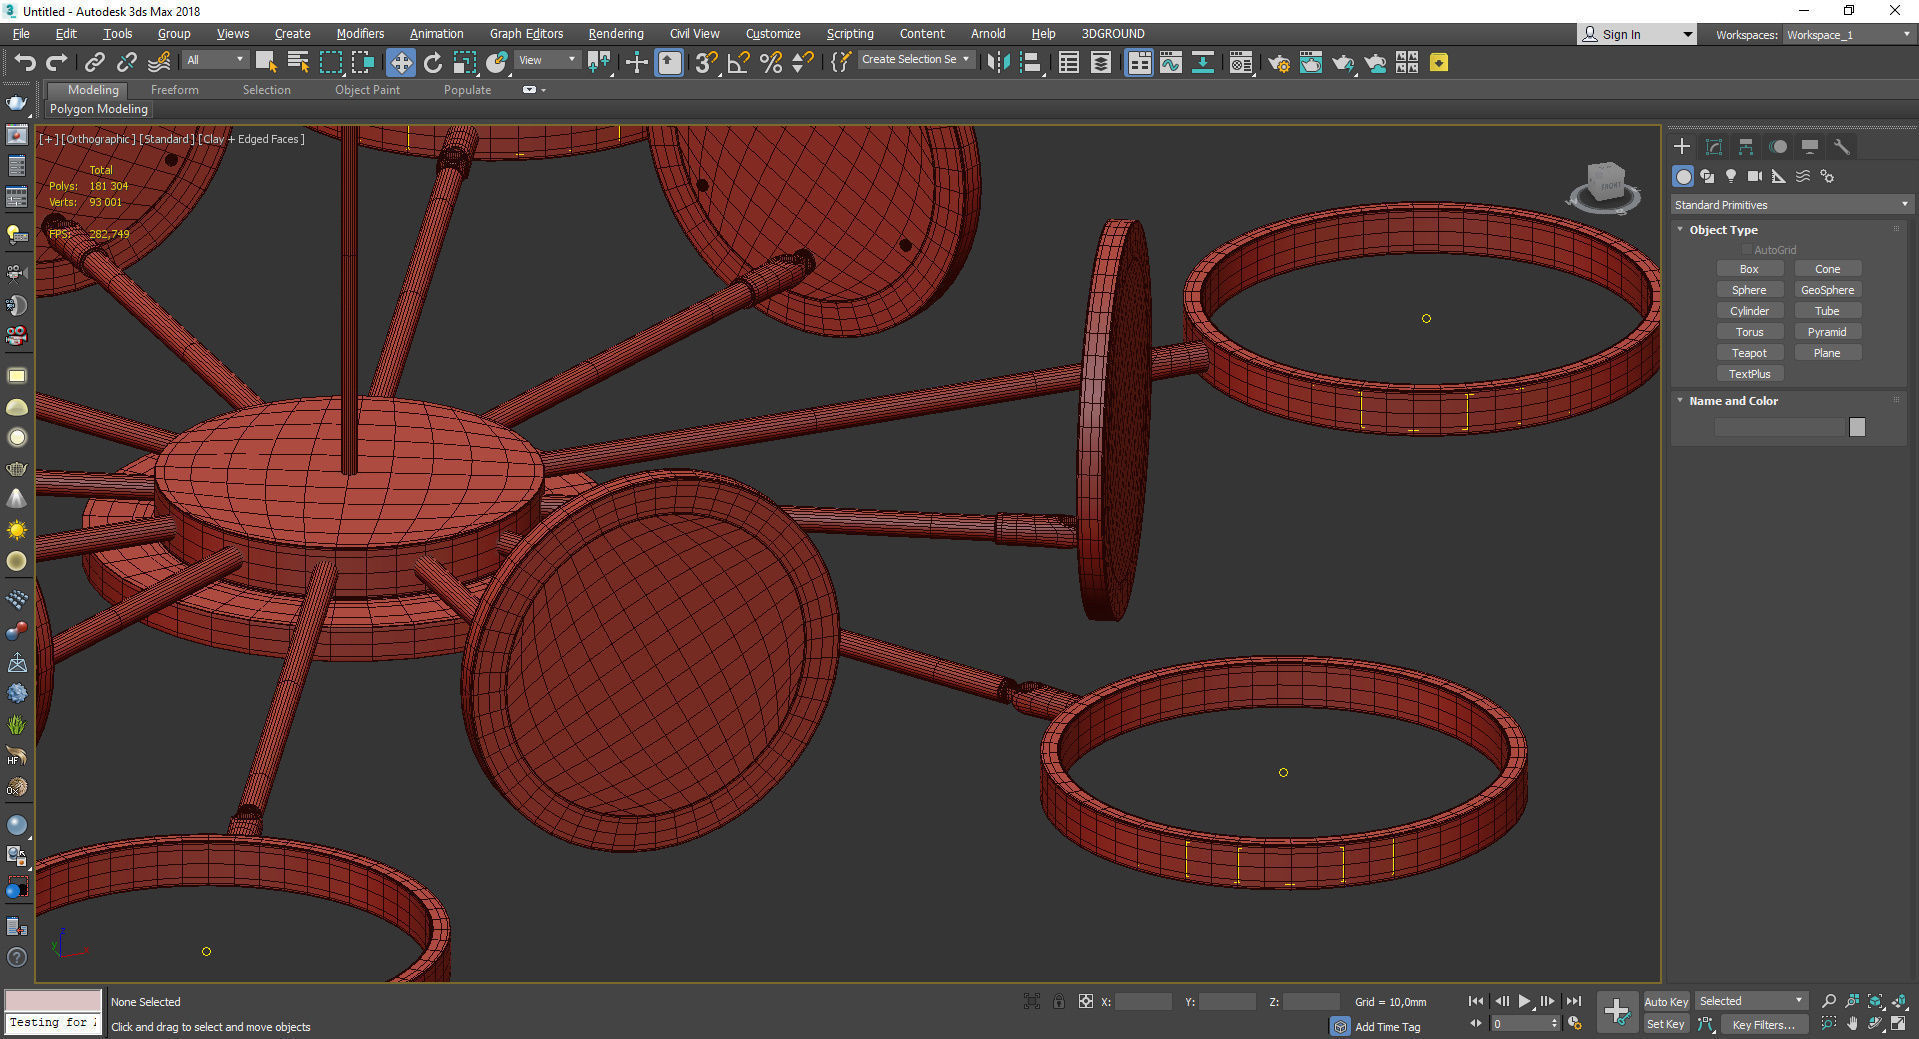Image resolution: width=1919 pixels, height=1039 pixels.
Task: Click the Undo arrow icon
Action: tap(25, 63)
